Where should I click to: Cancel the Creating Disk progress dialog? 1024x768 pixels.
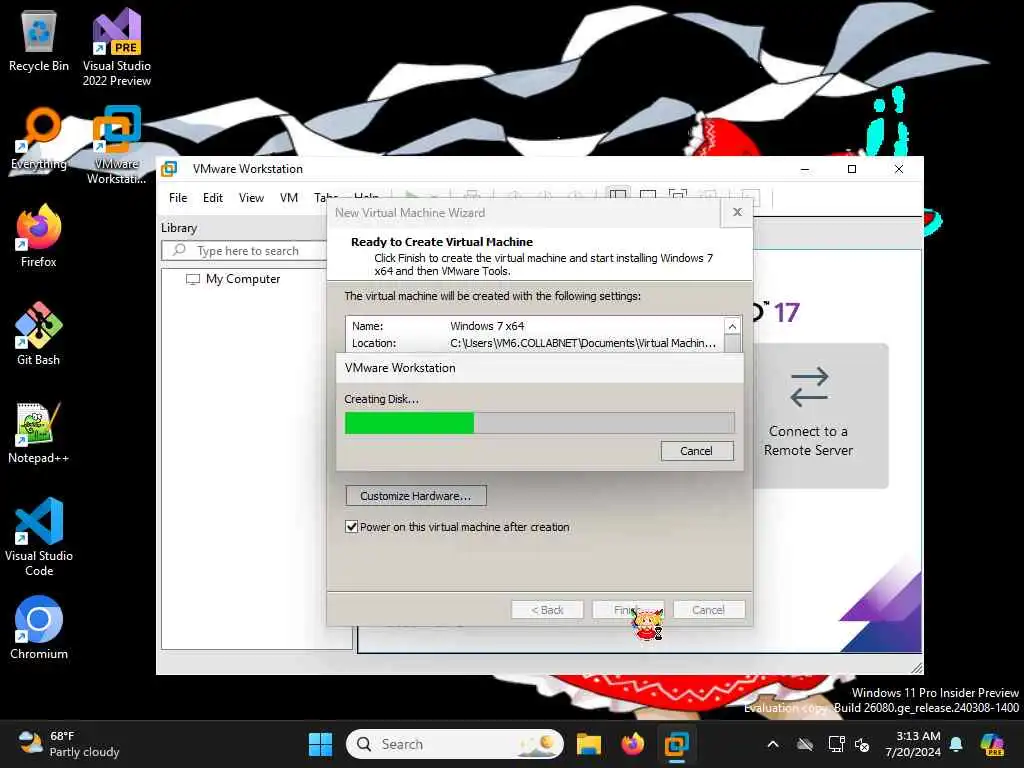[x=697, y=451]
